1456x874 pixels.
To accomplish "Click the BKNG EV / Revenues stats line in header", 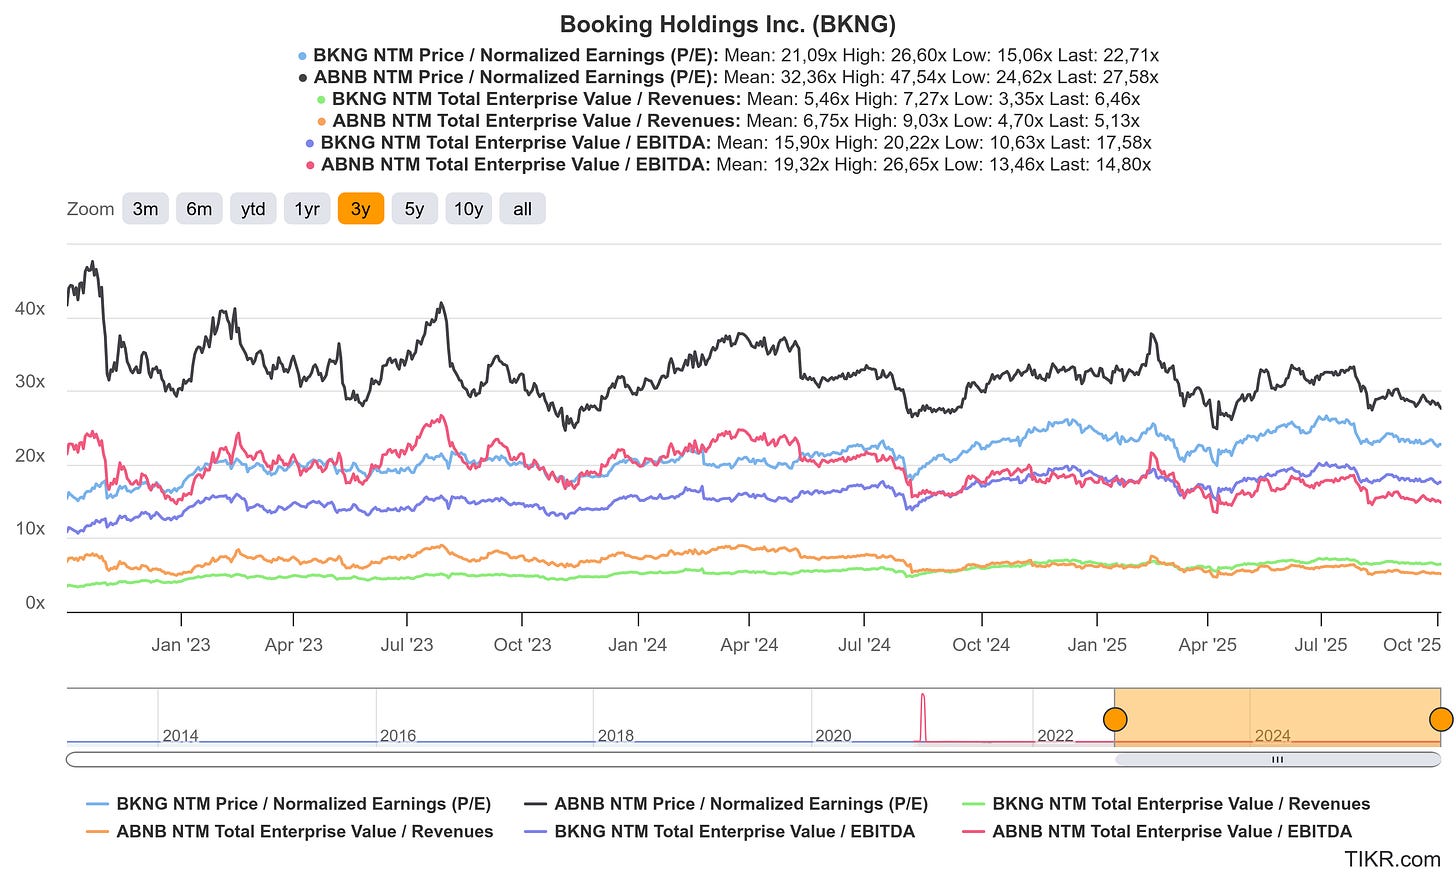I will click(728, 99).
